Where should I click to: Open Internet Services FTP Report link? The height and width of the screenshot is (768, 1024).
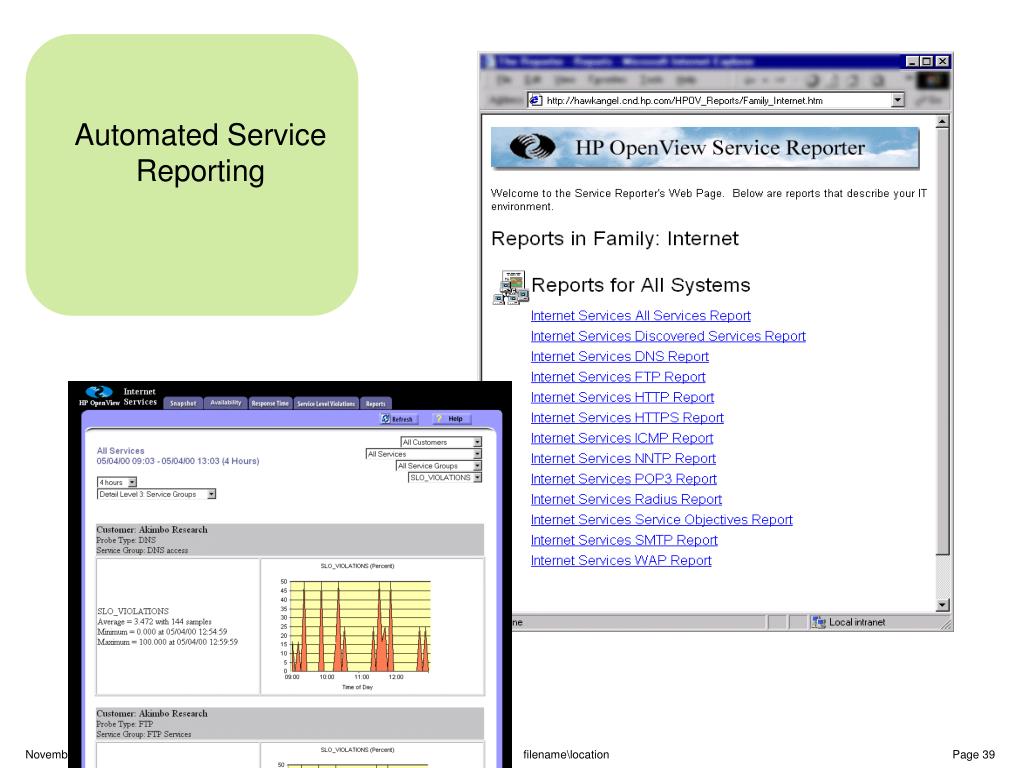[x=618, y=377]
